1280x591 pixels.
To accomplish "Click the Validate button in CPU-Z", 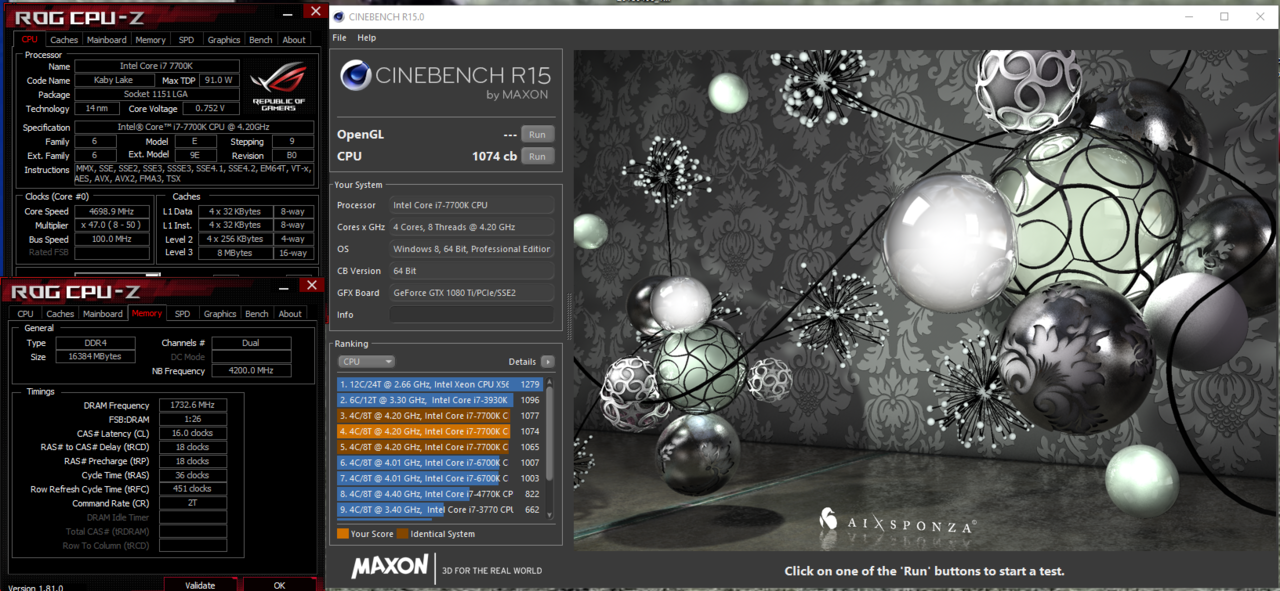I will pyautogui.click(x=200, y=585).
